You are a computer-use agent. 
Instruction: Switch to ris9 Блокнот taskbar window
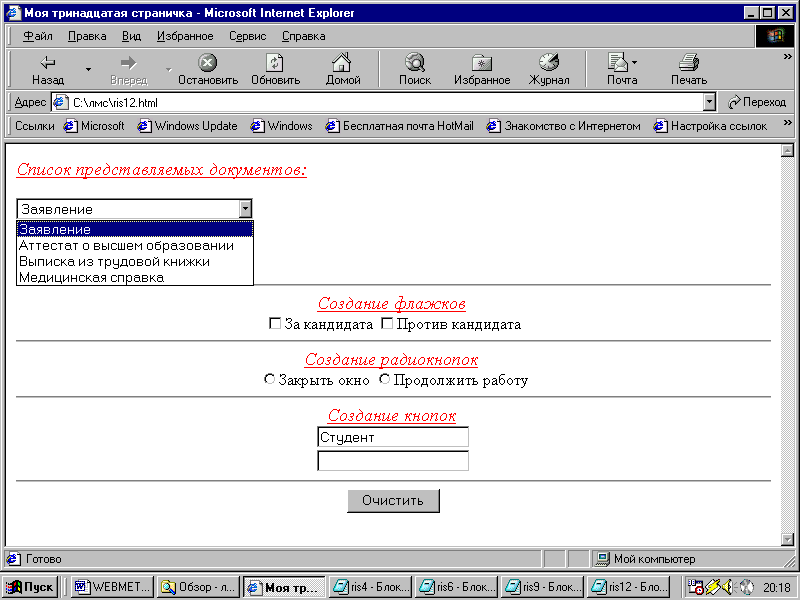[x=542, y=587]
